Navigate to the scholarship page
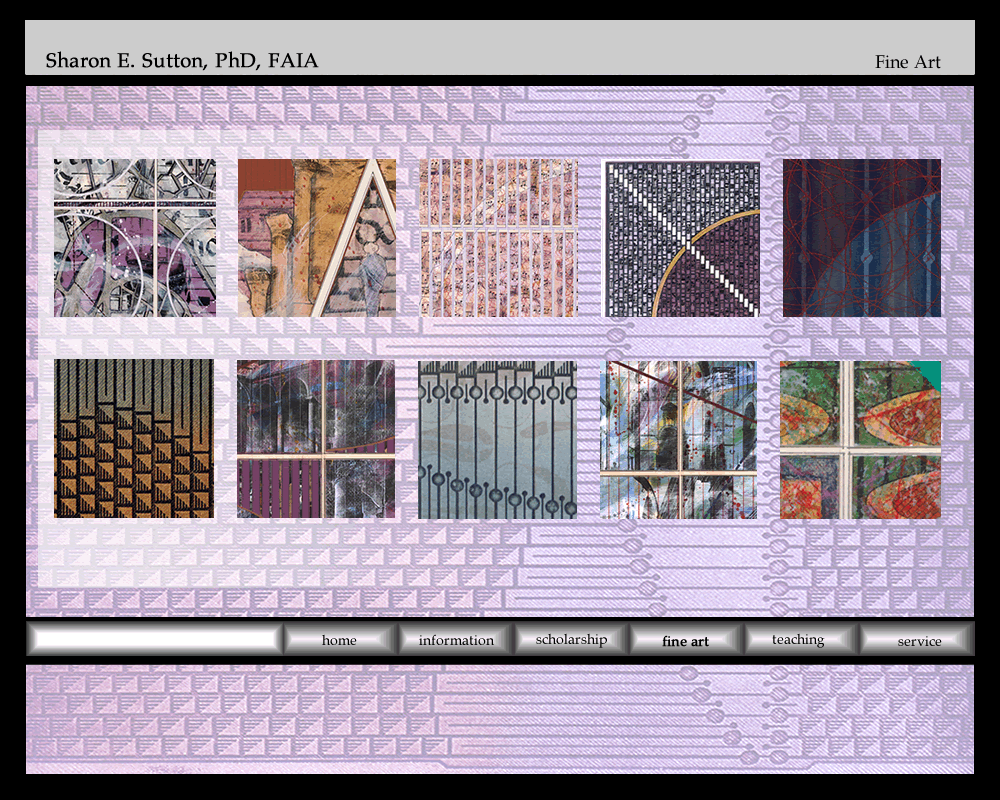 [571, 640]
